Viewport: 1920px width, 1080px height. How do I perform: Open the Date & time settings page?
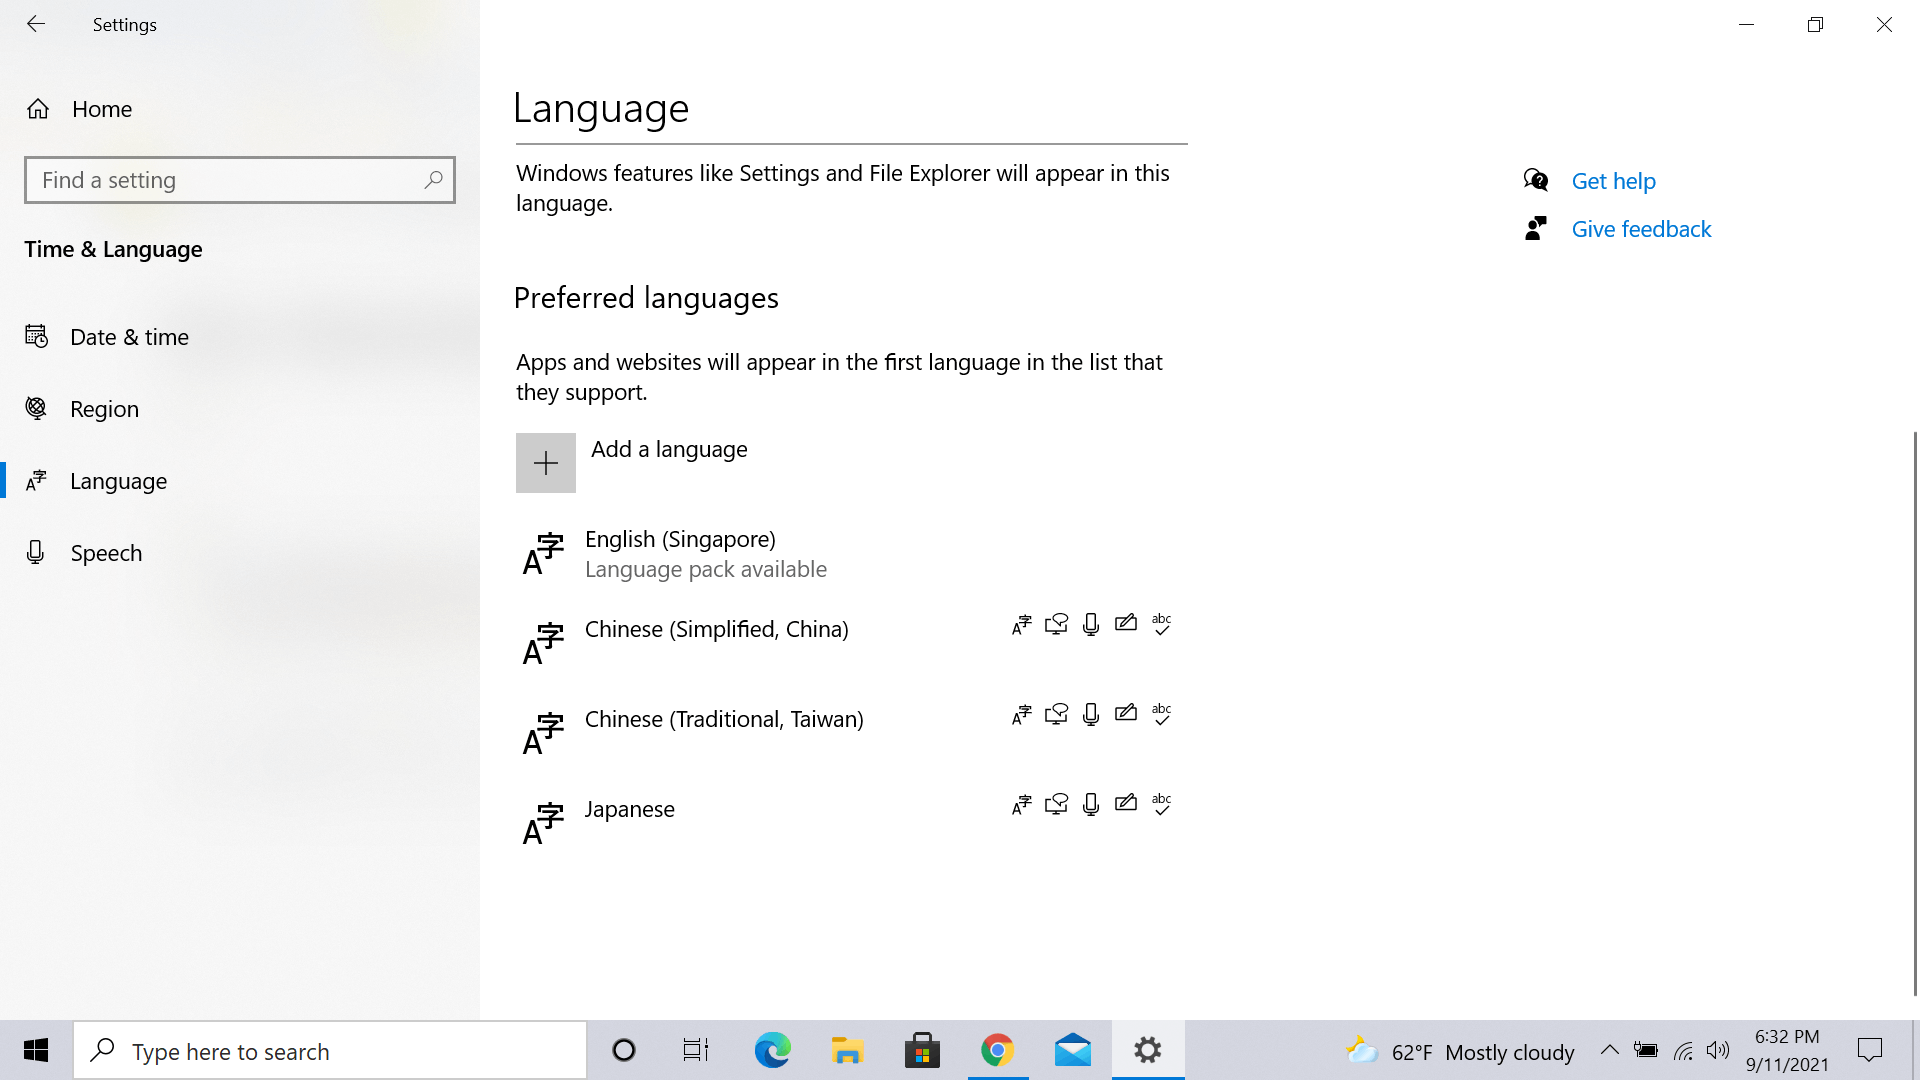(129, 337)
